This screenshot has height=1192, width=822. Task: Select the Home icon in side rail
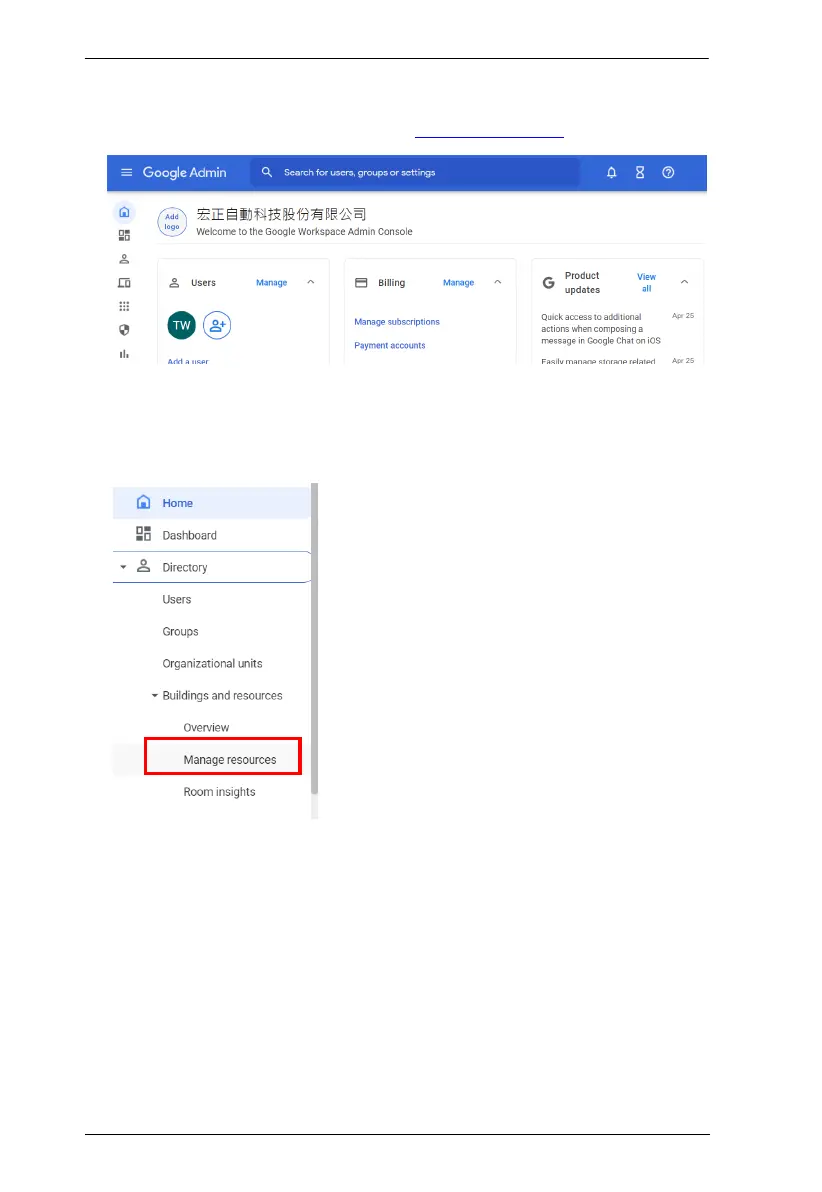tap(124, 212)
